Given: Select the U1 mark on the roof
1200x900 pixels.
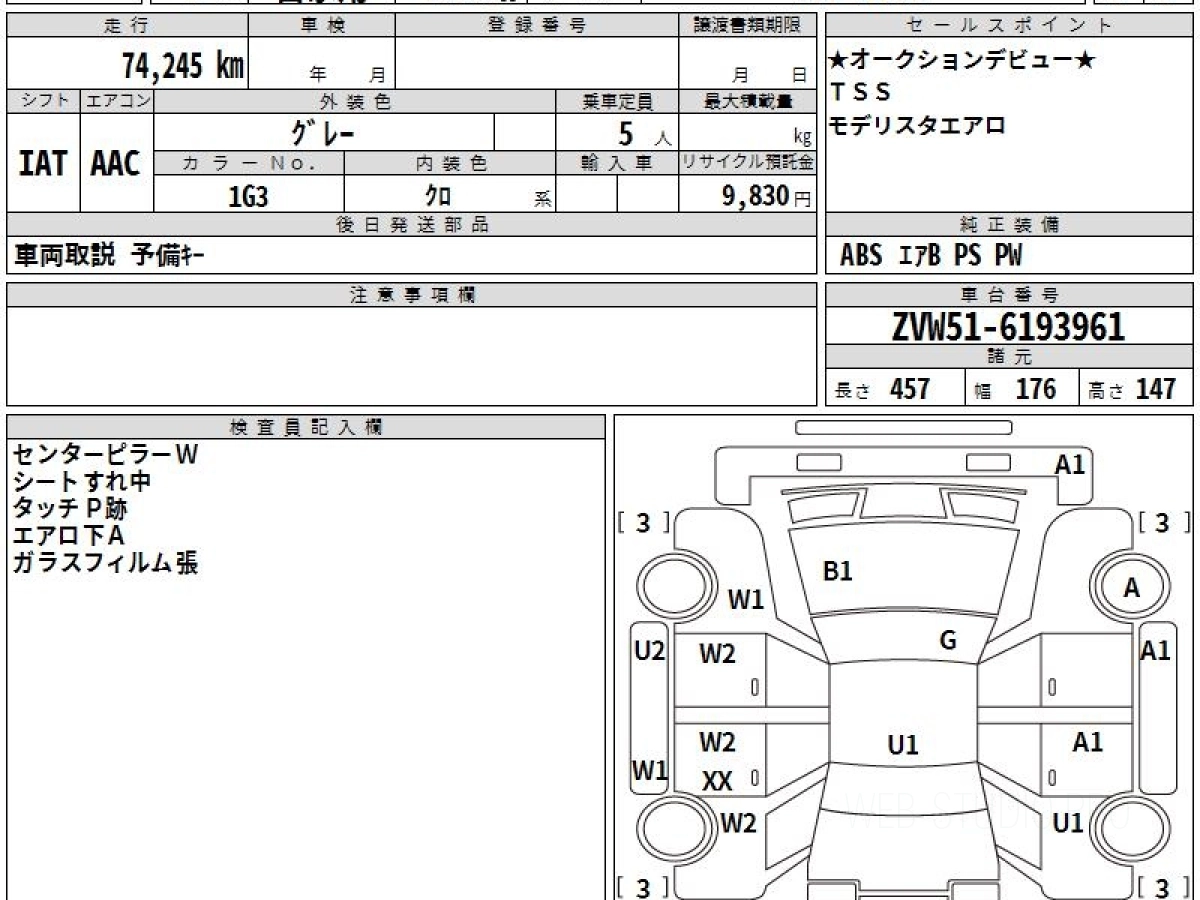Looking at the screenshot, I should 903,745.
